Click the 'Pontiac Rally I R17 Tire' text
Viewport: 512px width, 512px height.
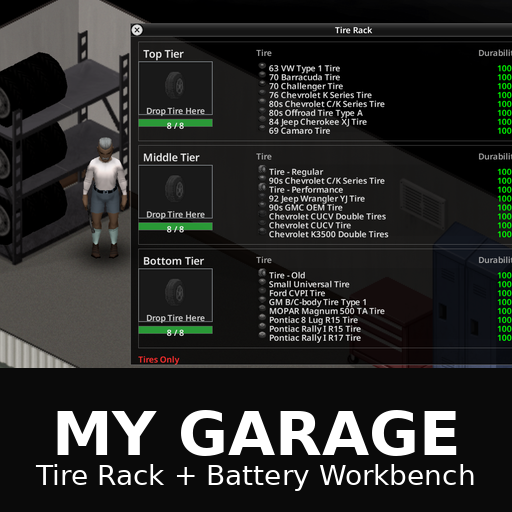(315, 338)
